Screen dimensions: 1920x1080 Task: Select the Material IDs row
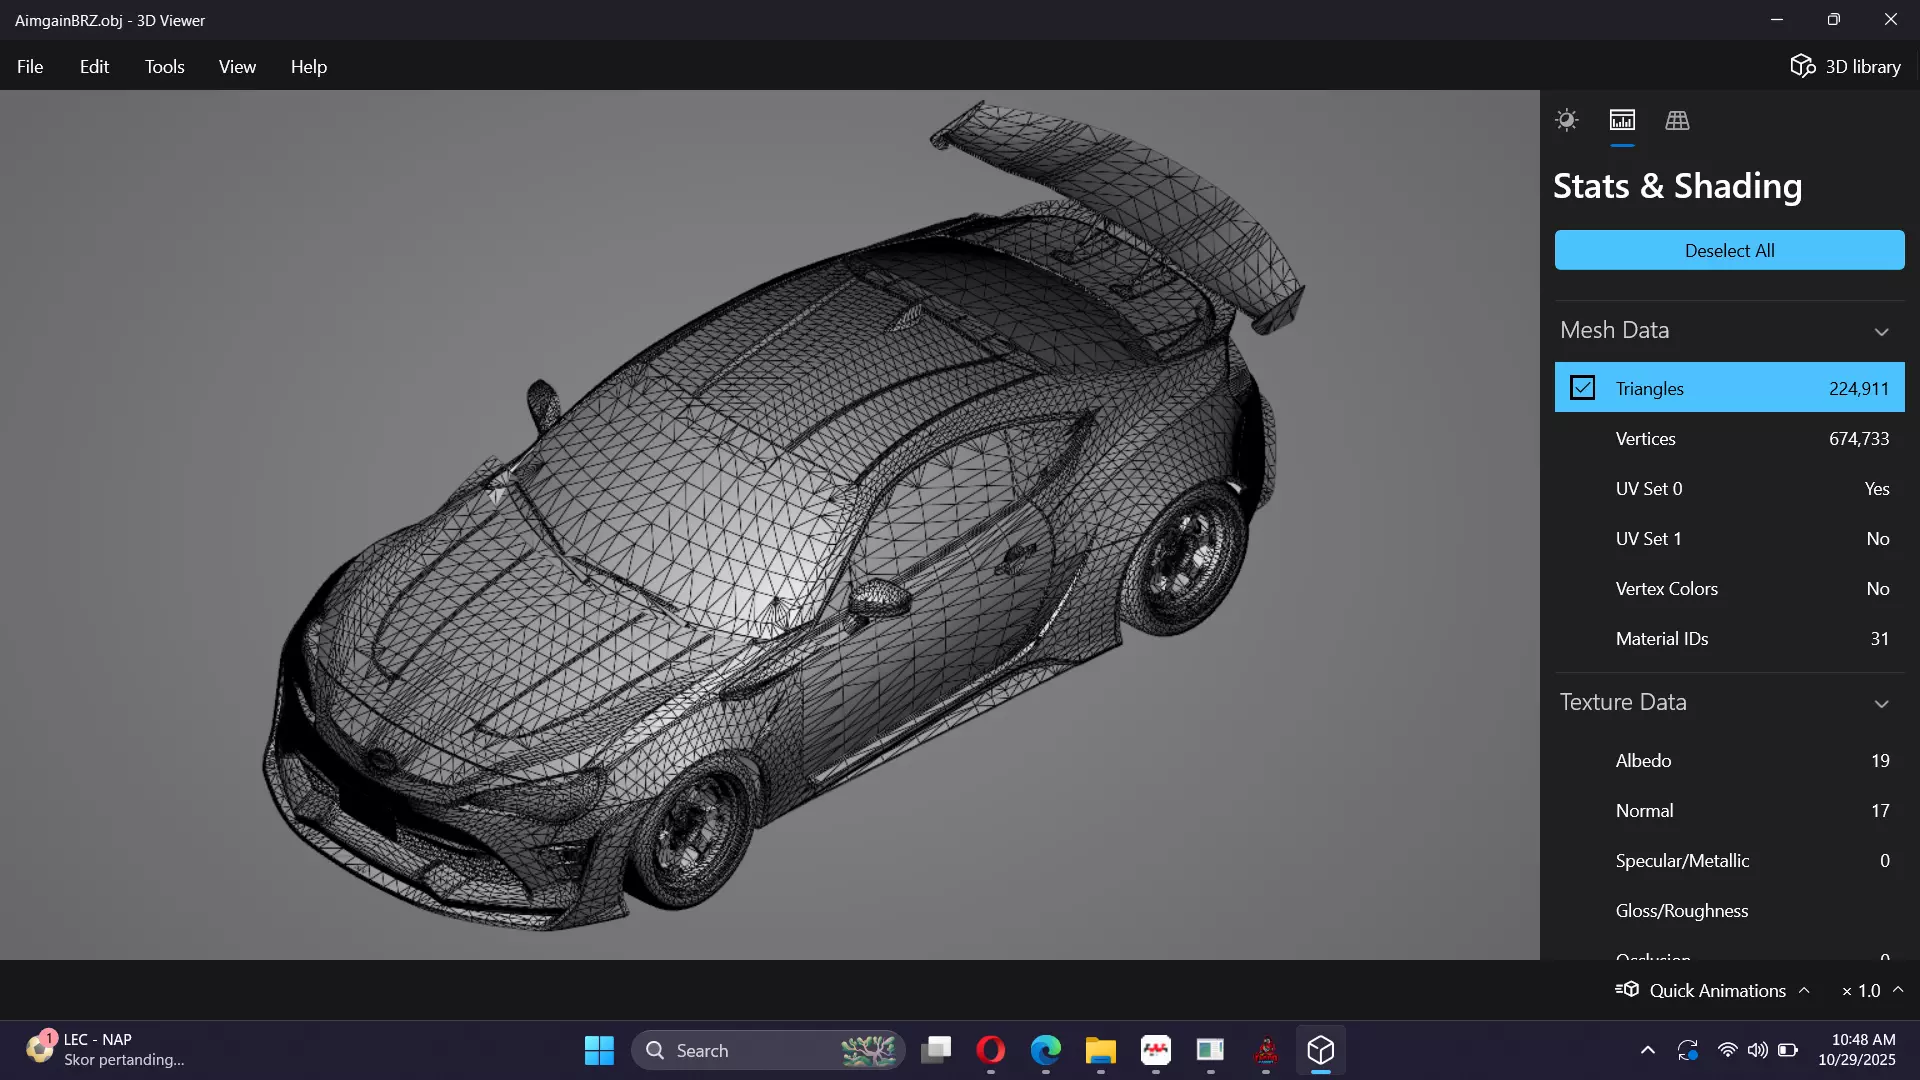[x=1729, y=638]
